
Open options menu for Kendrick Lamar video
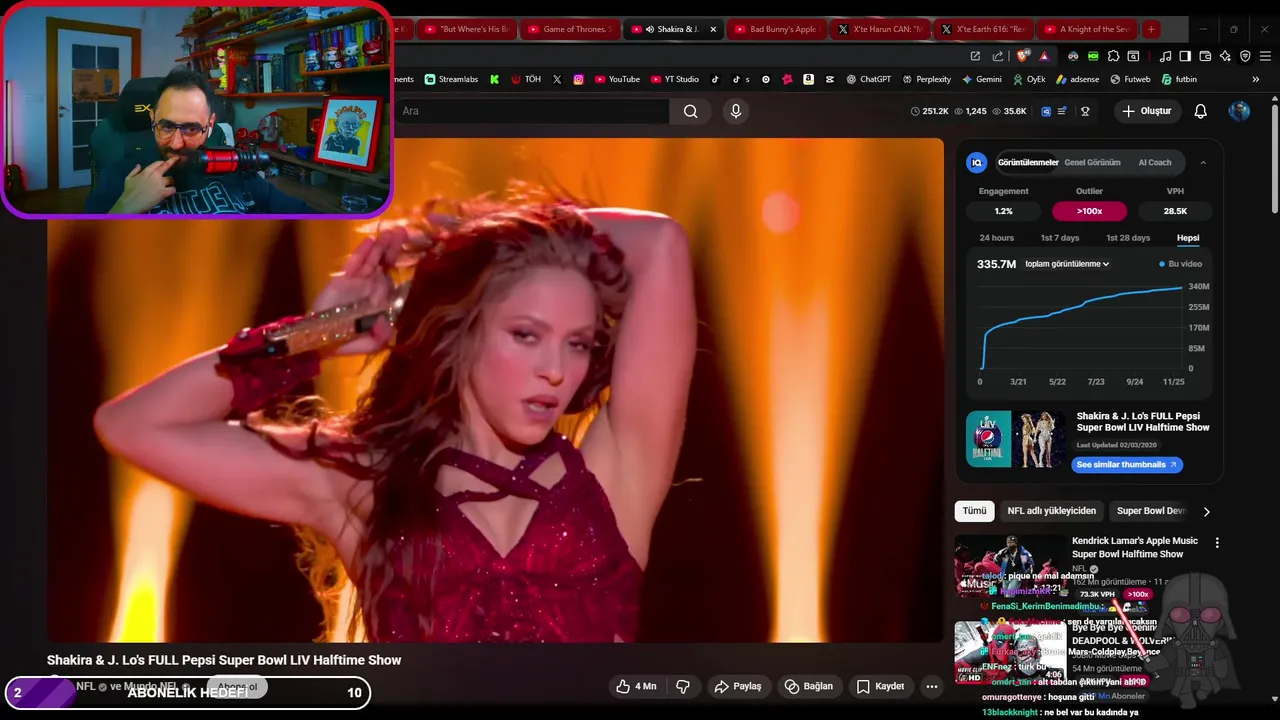point(1217,543)
